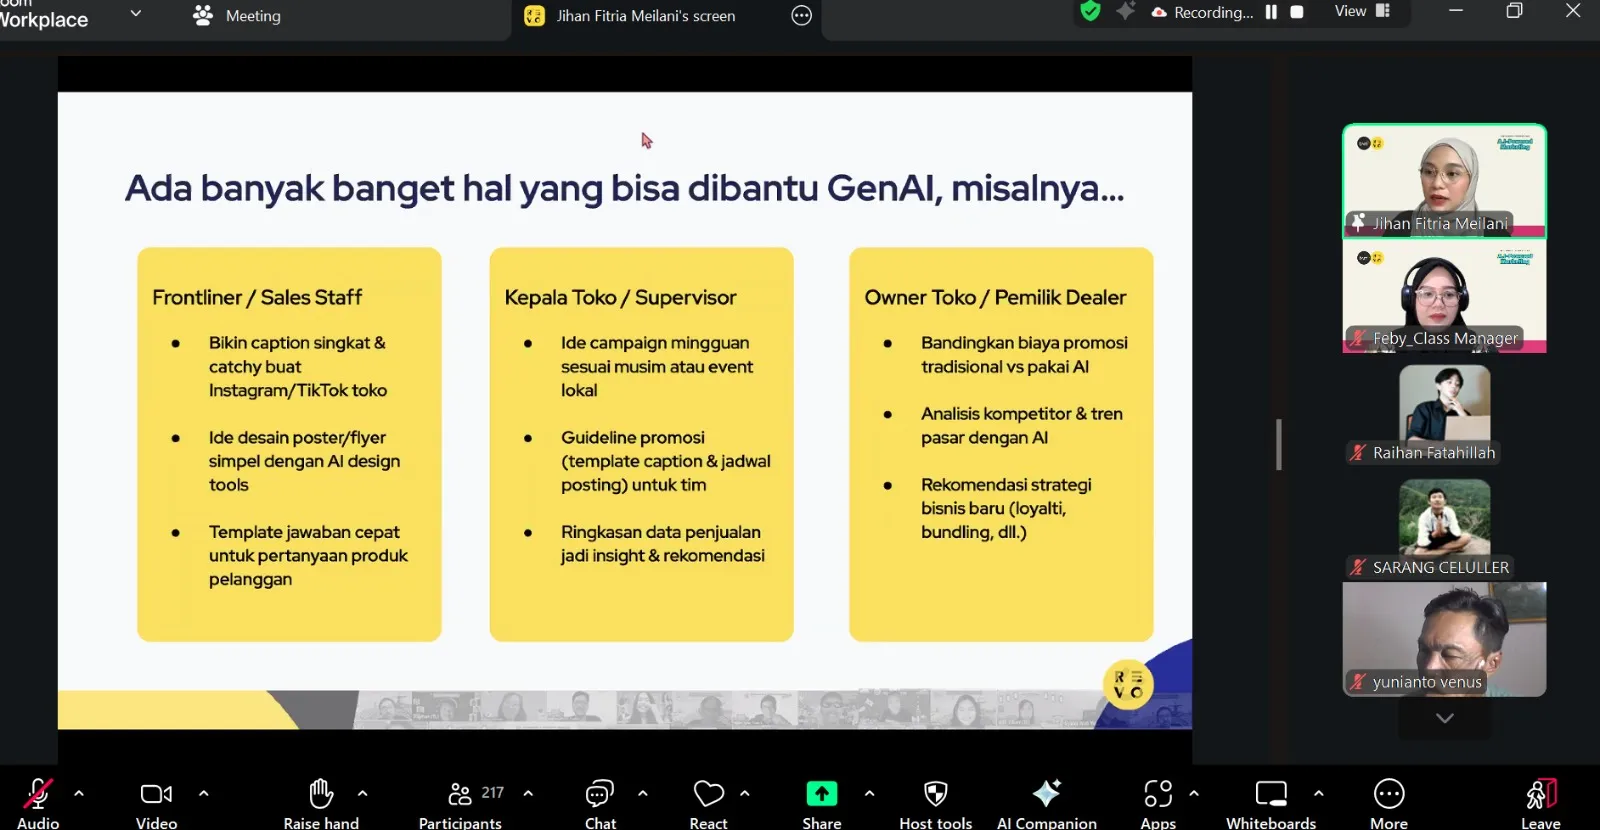Click the 'Owner Toko / Pemilik Dealer' heading
Viewport: 1600px width, 830px height.
point(995,297)
